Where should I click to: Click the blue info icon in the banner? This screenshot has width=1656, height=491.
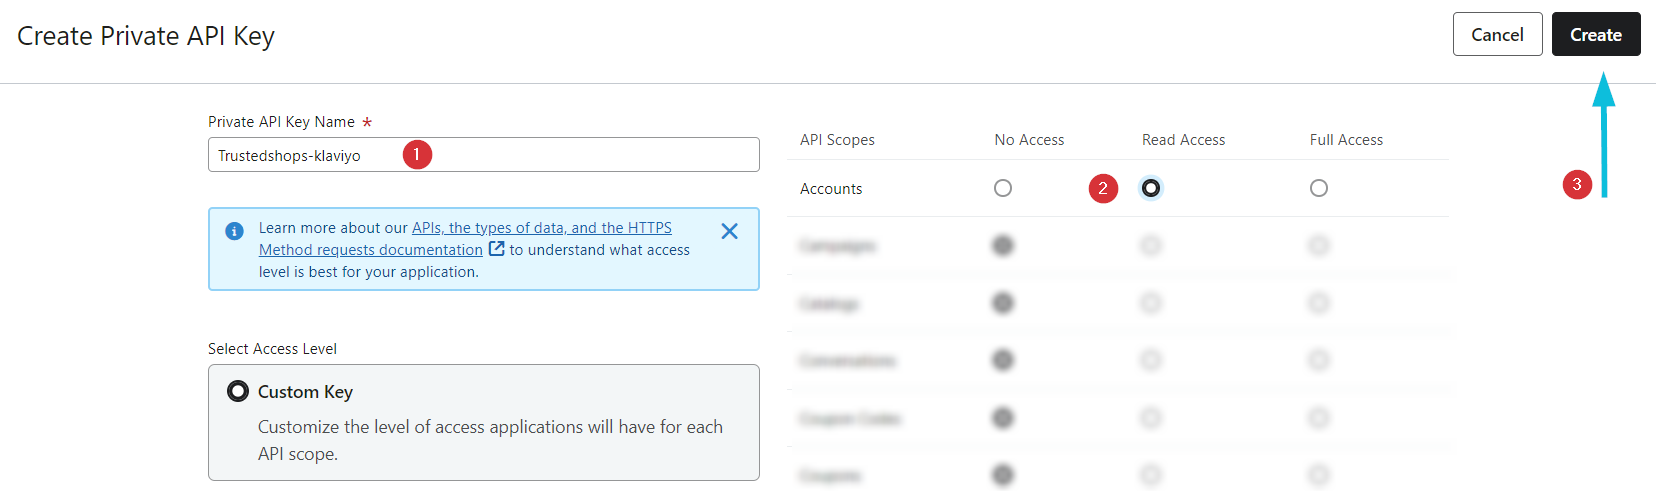tap(234, 231)
